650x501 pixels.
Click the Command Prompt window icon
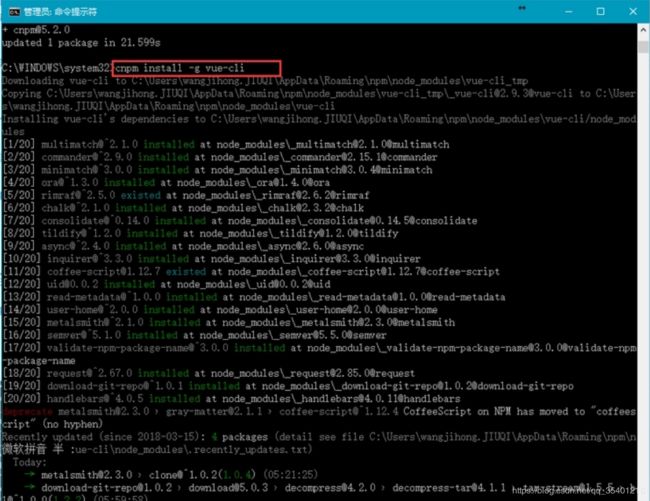click(x=15, y=12)
